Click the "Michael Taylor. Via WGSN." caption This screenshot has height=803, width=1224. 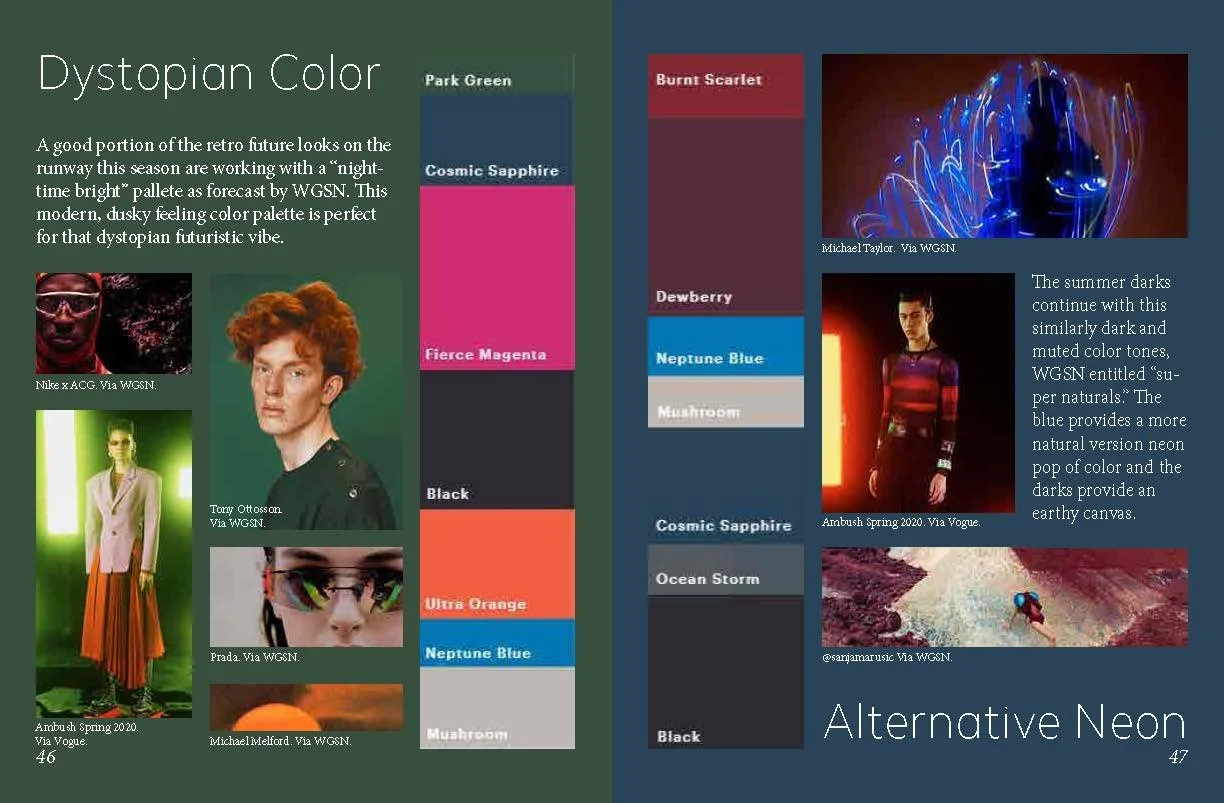pos(888,248)
